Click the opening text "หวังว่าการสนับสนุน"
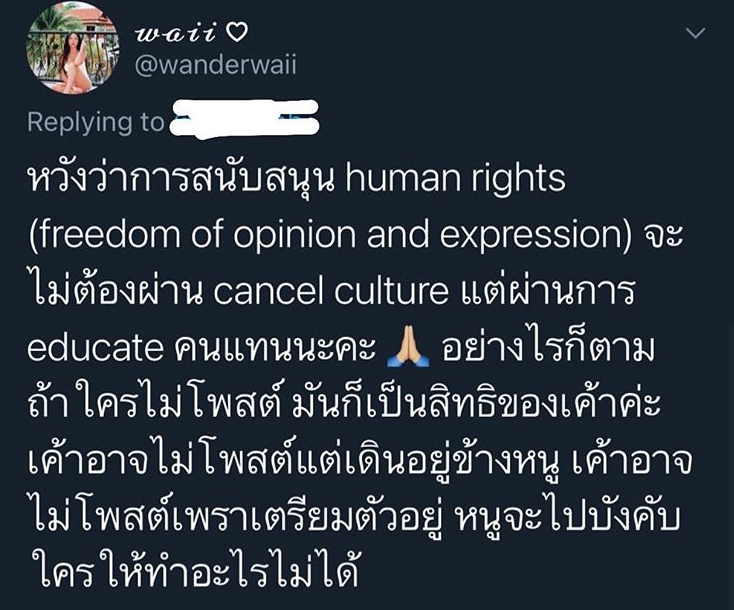Screen dimensions: 734x610 (182, 179)
